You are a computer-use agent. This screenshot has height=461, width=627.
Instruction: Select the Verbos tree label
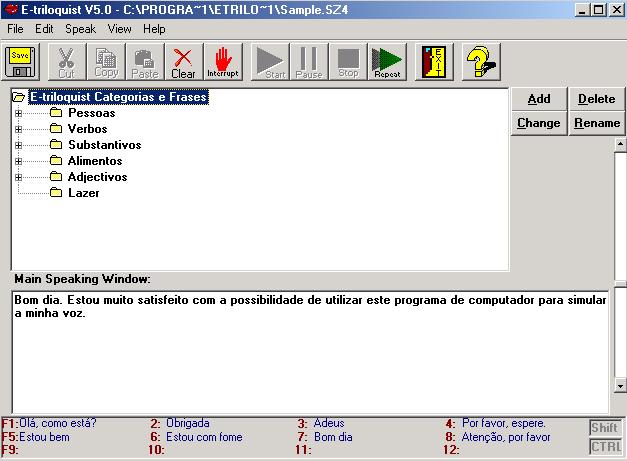88,129
